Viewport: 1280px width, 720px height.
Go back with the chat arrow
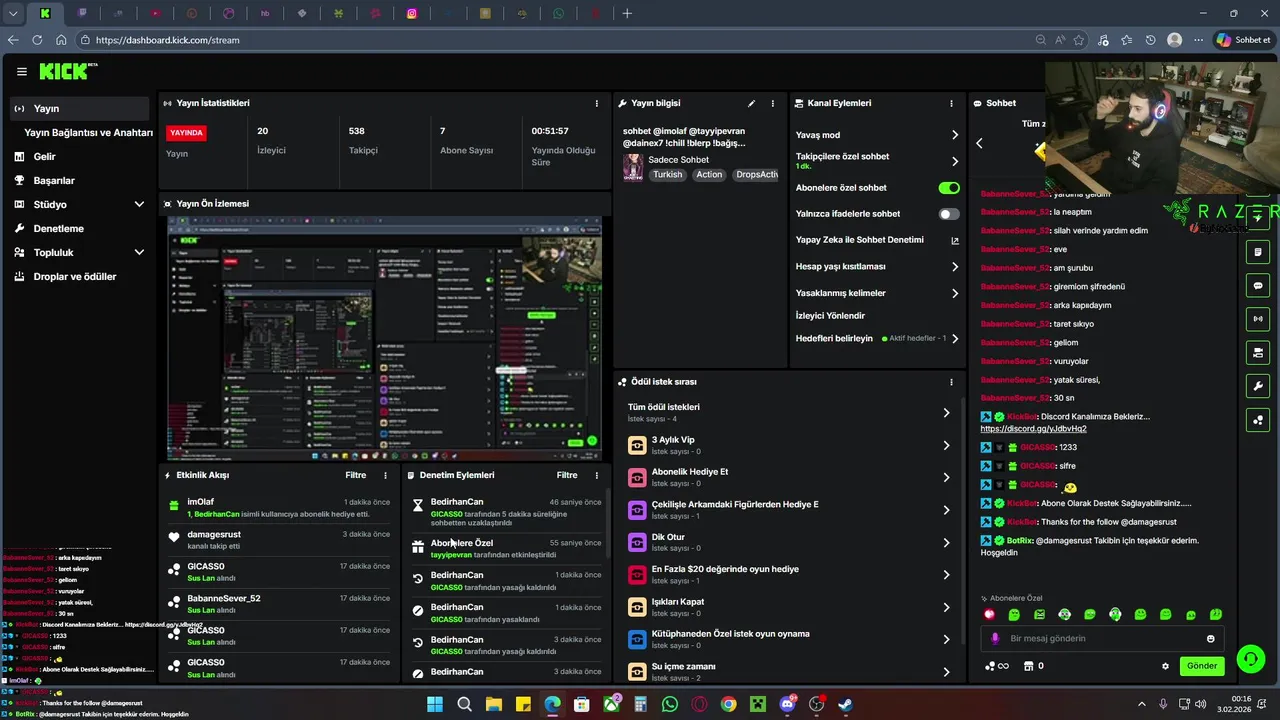coord(979,143)
